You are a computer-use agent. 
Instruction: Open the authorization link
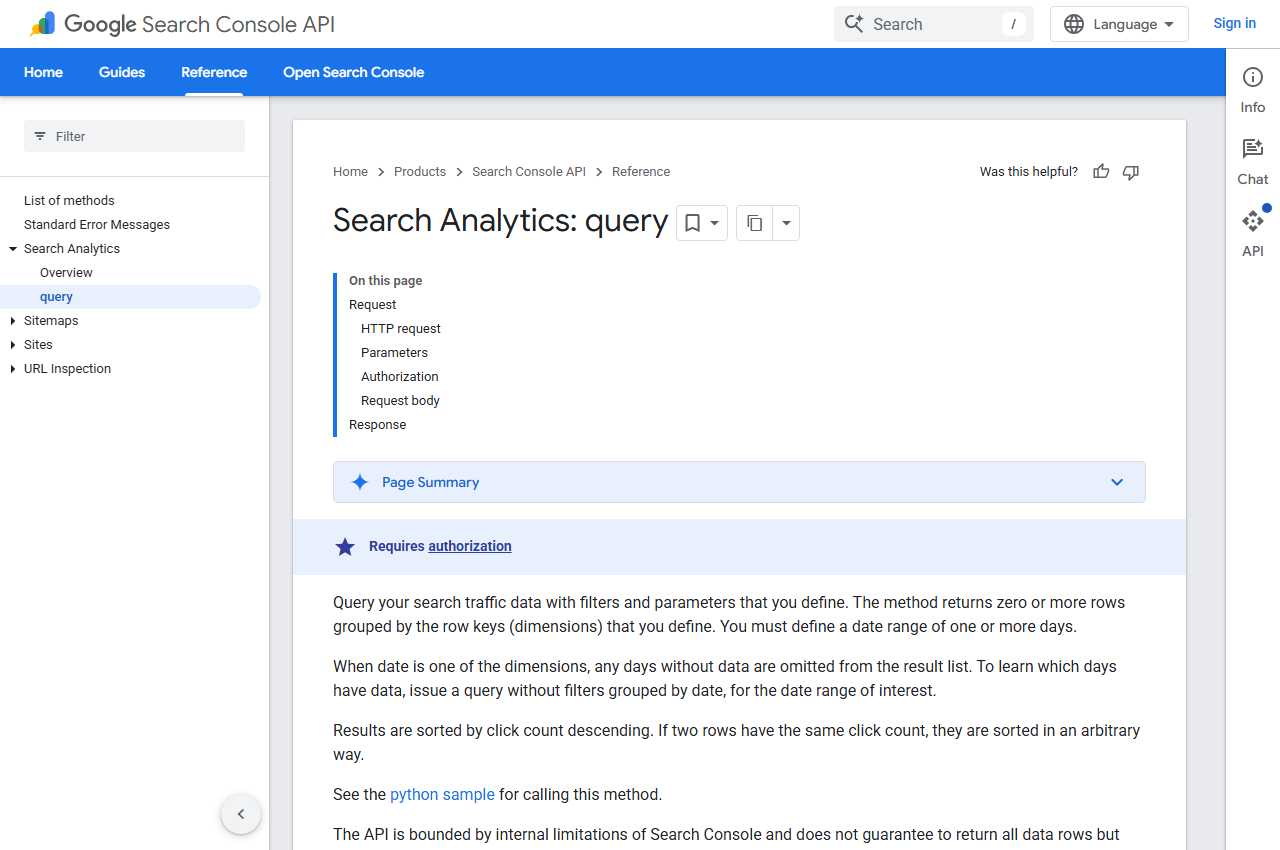(x=470, y=546)
